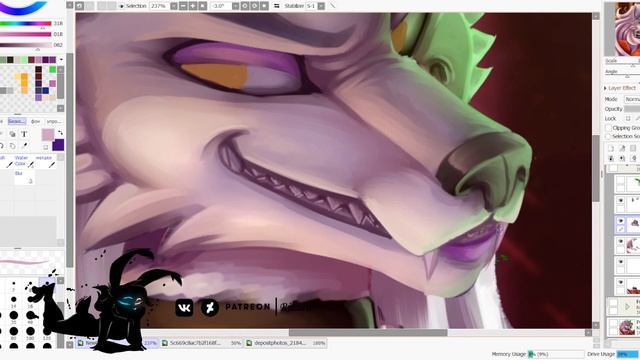This screenshot has width=640, height=360.
Task: Click the rotation angle field
Action: click(x=221, y=6)
